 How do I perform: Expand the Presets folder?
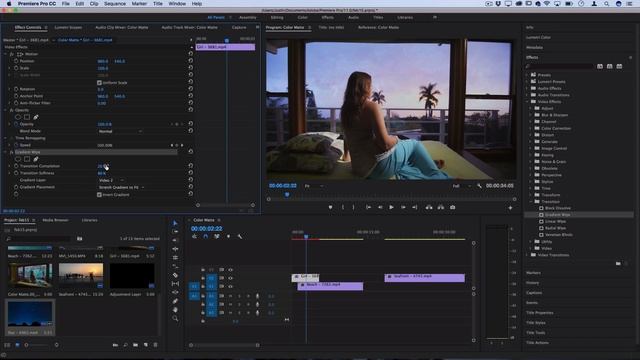(527, 75)
